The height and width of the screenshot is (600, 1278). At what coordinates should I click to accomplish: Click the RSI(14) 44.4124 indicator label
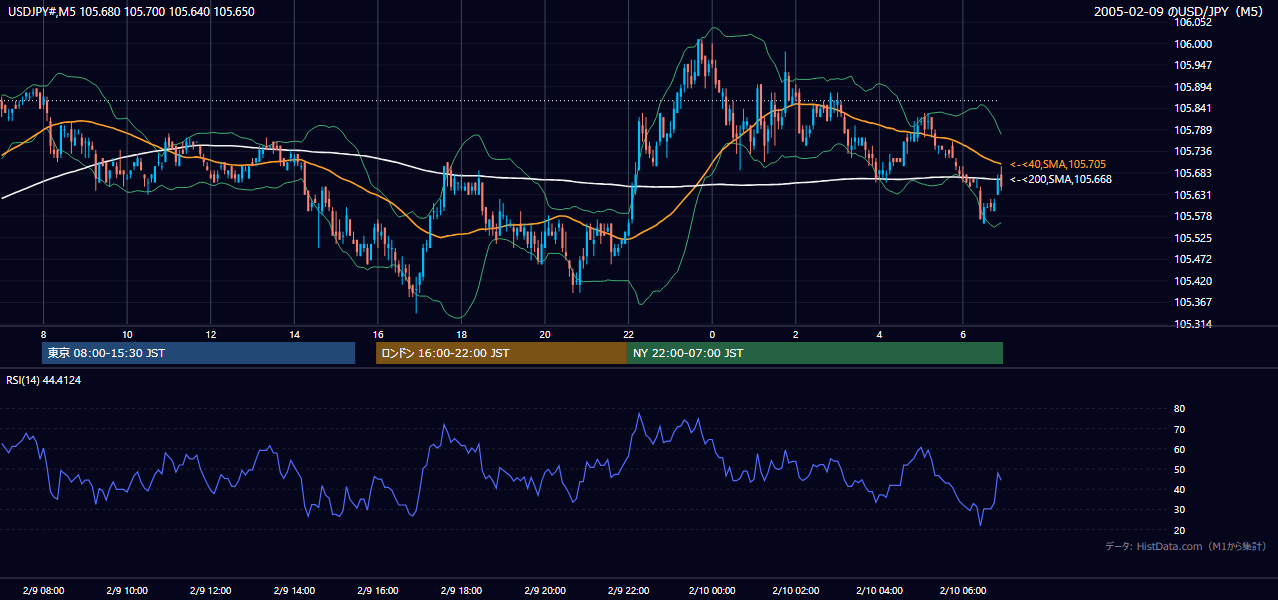point(44,380)
